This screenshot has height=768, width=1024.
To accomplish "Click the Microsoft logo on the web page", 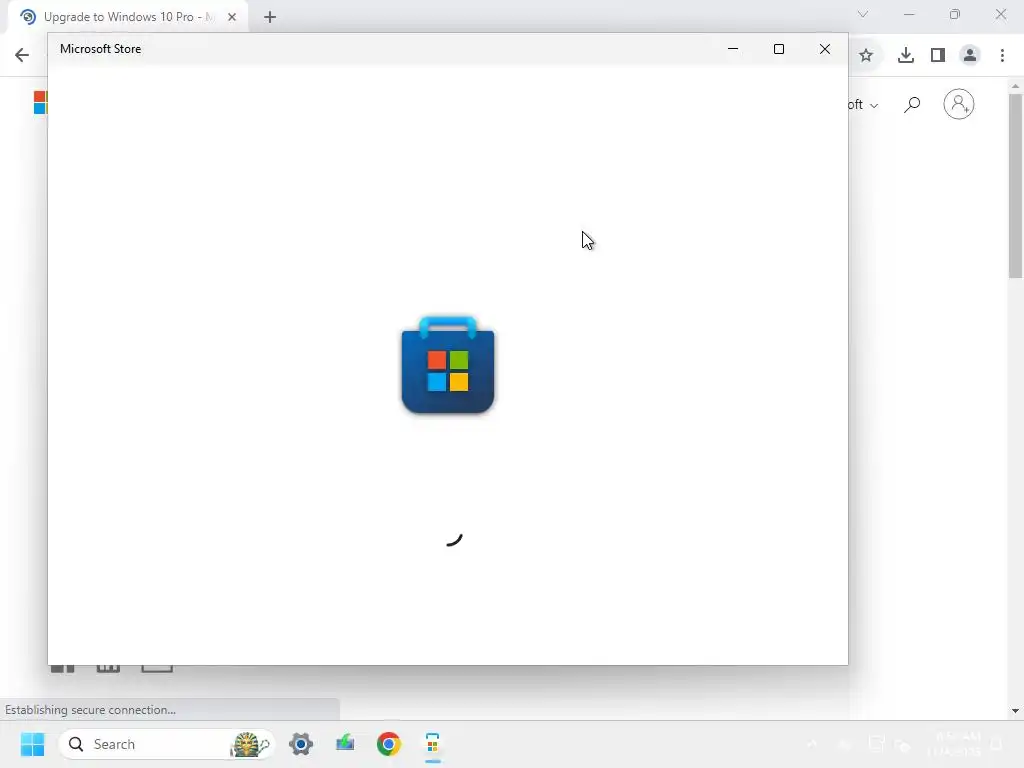I will 40,103.
